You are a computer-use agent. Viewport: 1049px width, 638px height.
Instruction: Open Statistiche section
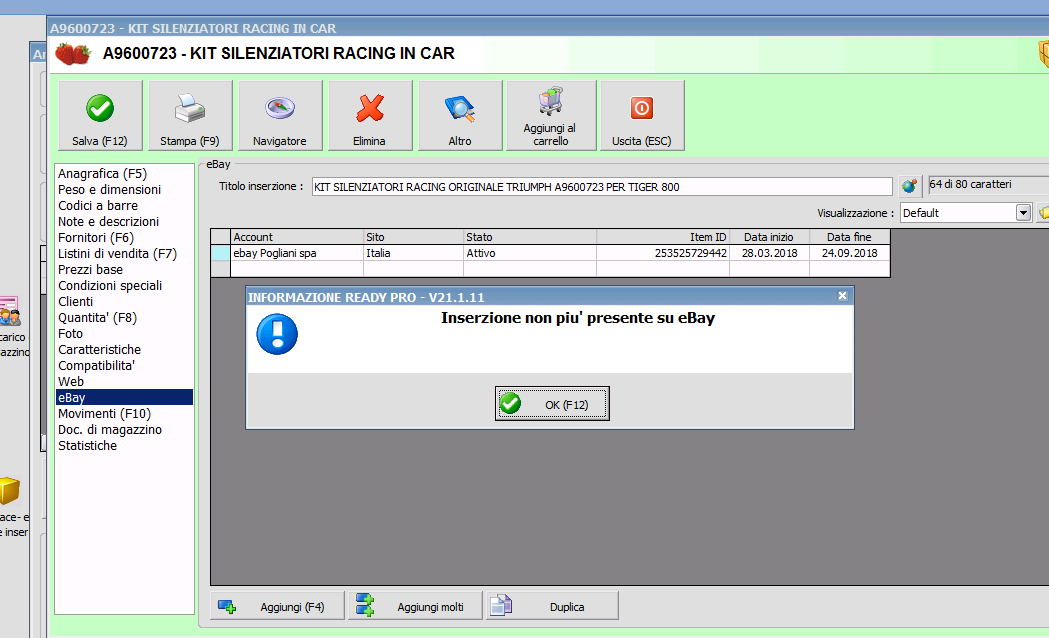(x=124, y=445)
